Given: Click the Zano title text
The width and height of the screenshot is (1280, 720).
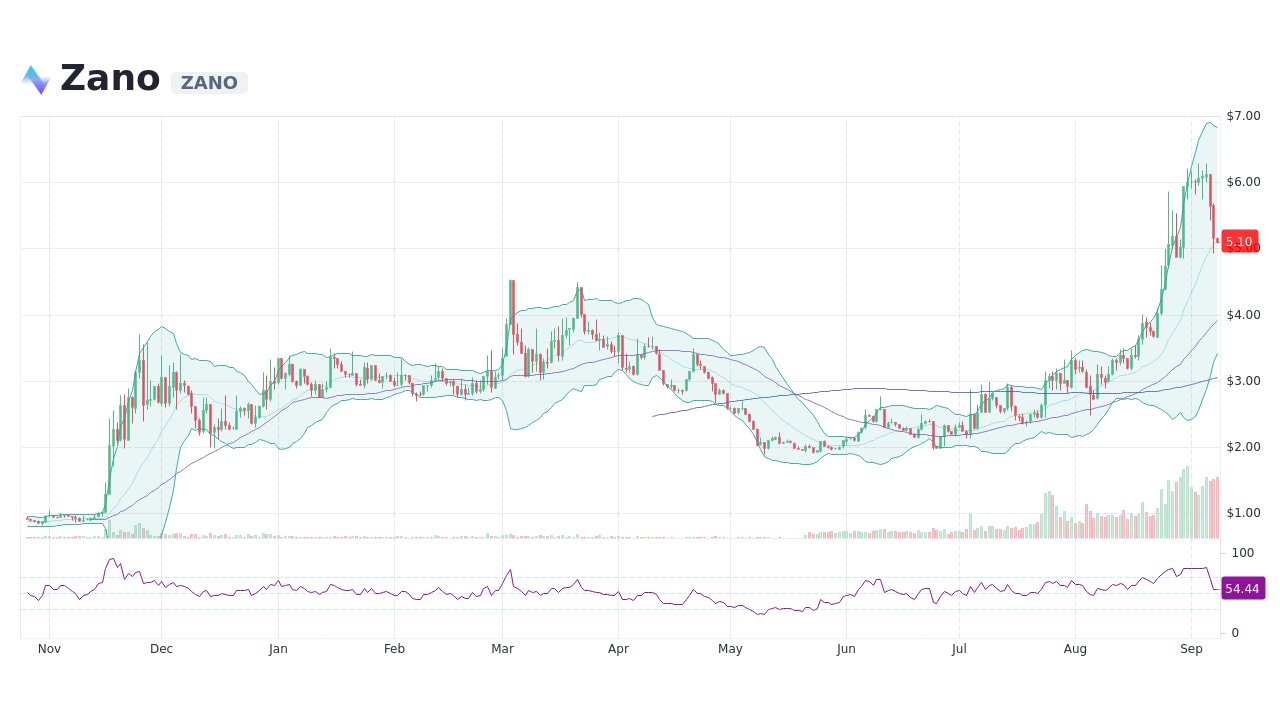Looking at the screenshot, I should click(110, 78).
